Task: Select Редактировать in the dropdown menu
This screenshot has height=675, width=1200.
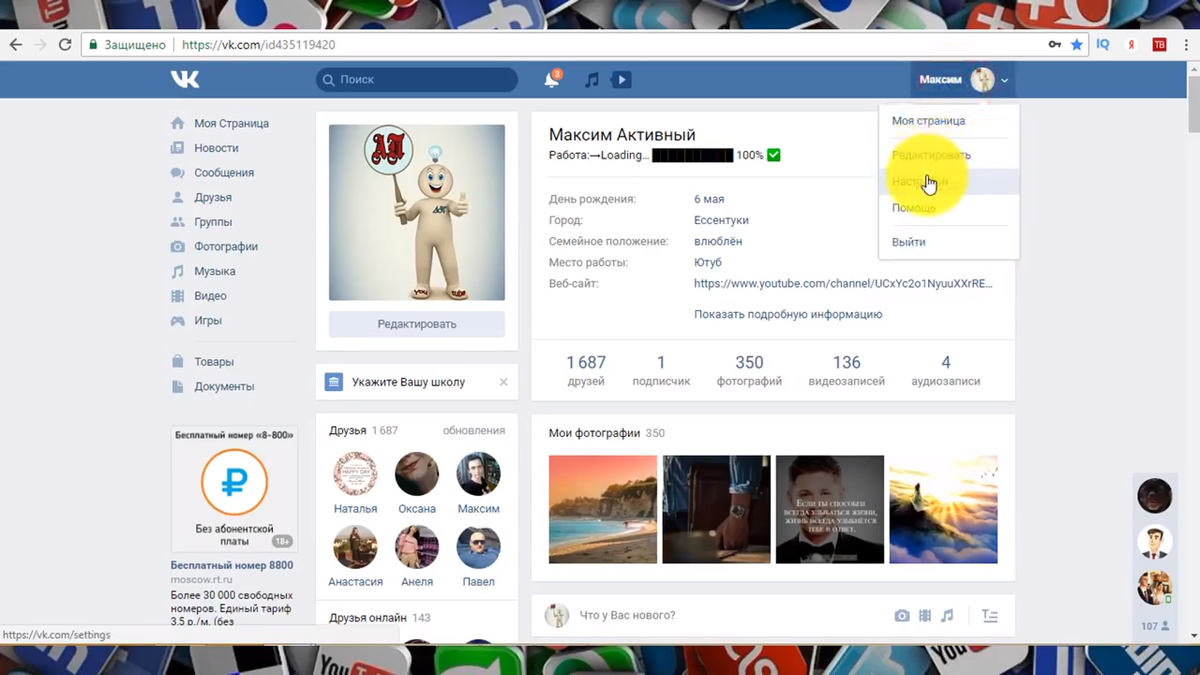Action: pyautogui.click(x=949, y=155)
